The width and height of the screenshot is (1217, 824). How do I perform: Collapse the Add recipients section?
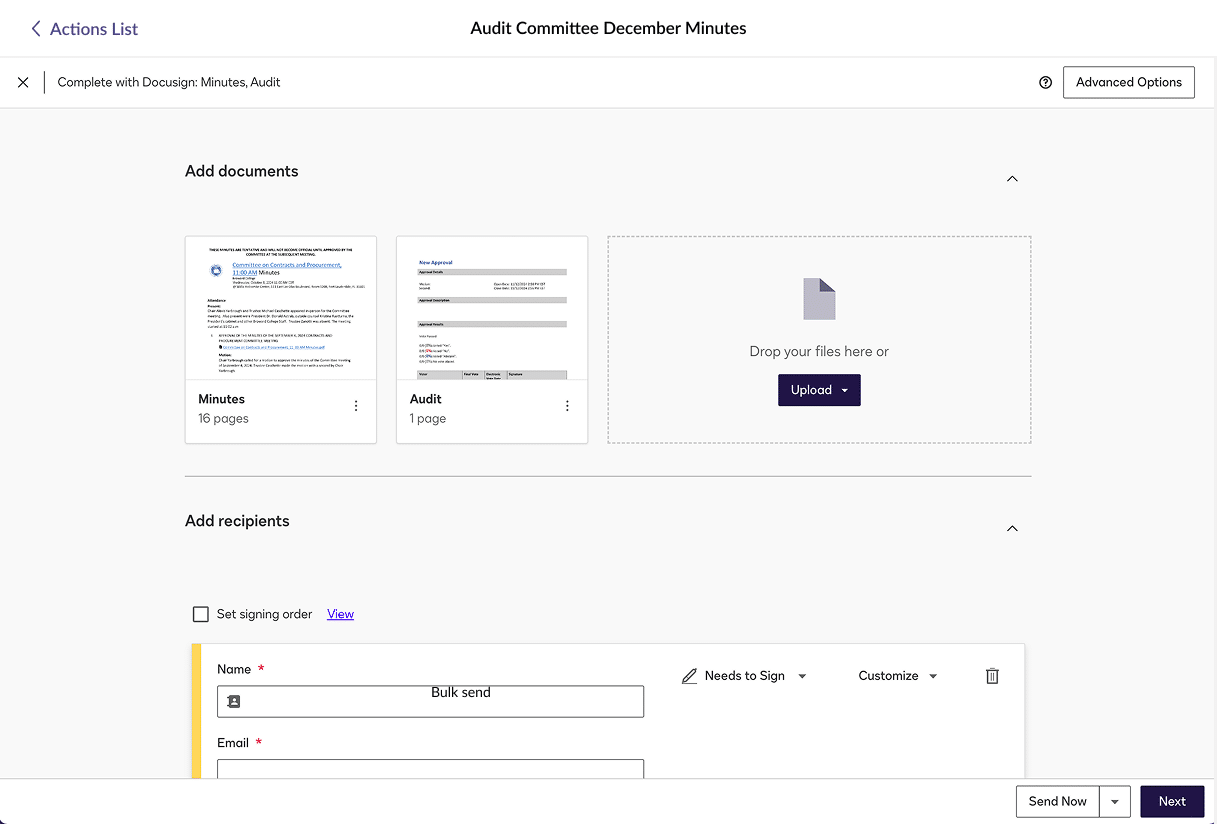click(1012, 528)
